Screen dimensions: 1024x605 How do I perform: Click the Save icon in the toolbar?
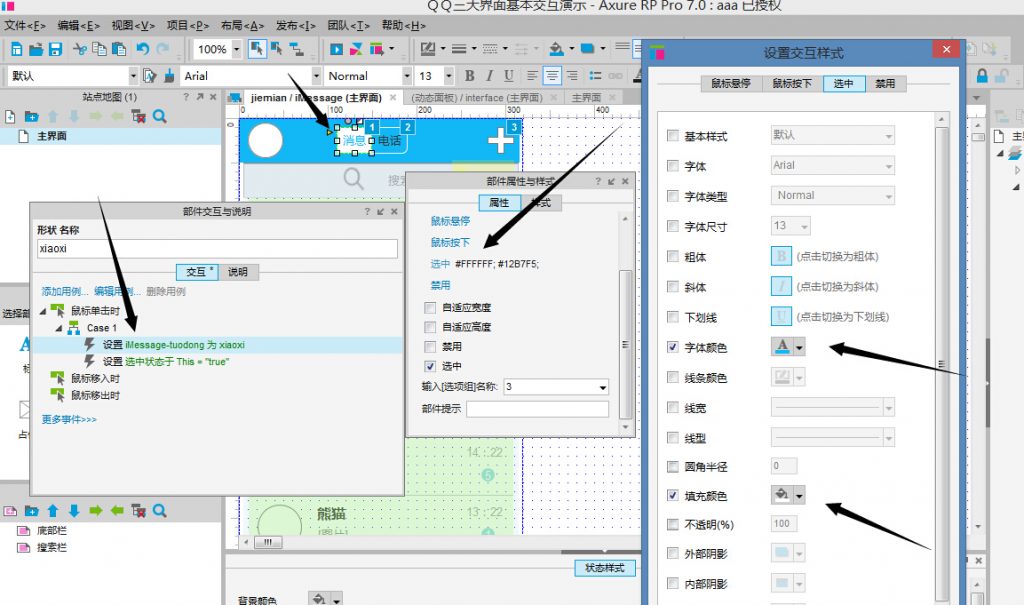tap(55, 49)
